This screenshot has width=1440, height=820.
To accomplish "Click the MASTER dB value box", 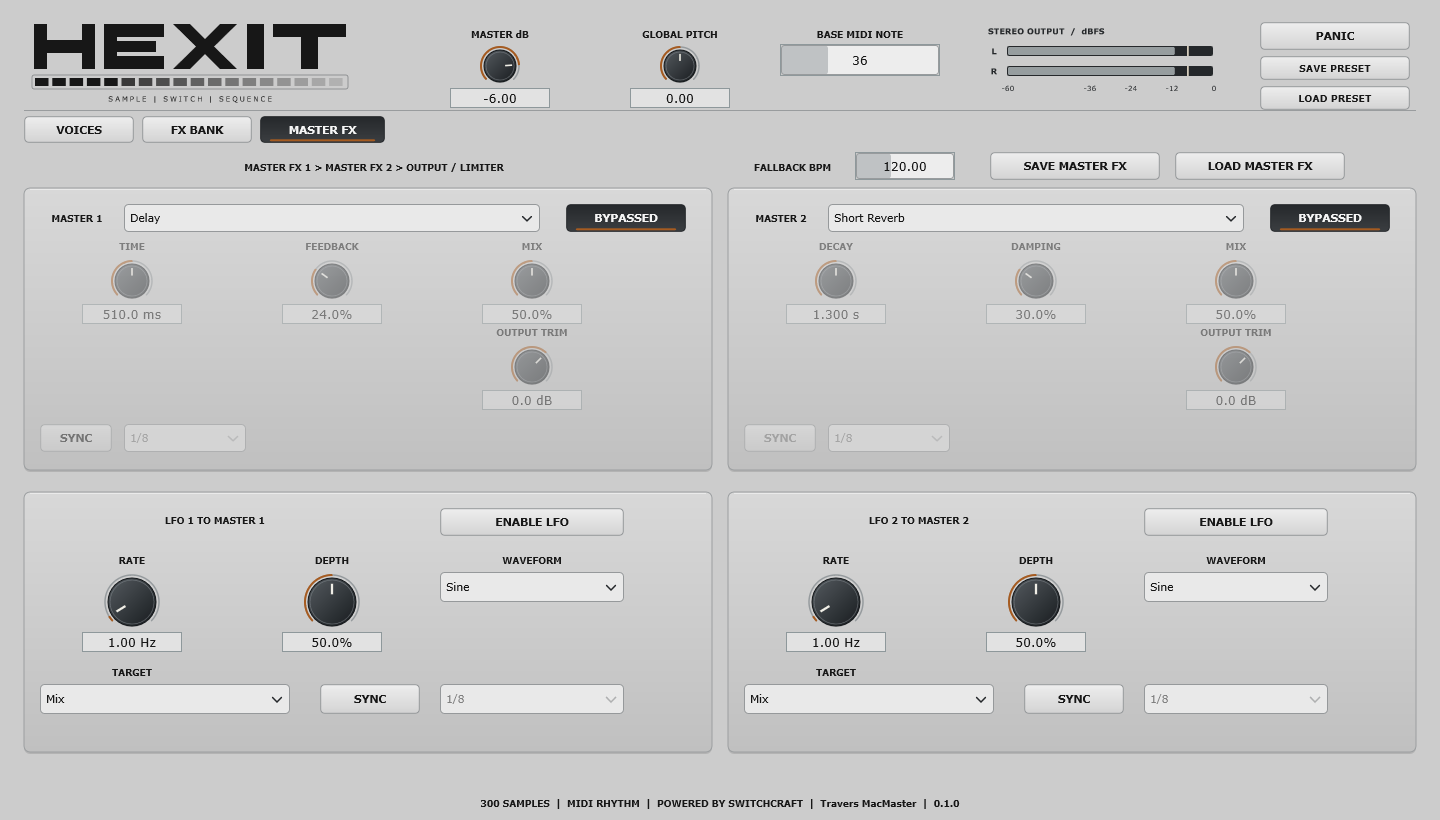I will [x=500, y=98].
